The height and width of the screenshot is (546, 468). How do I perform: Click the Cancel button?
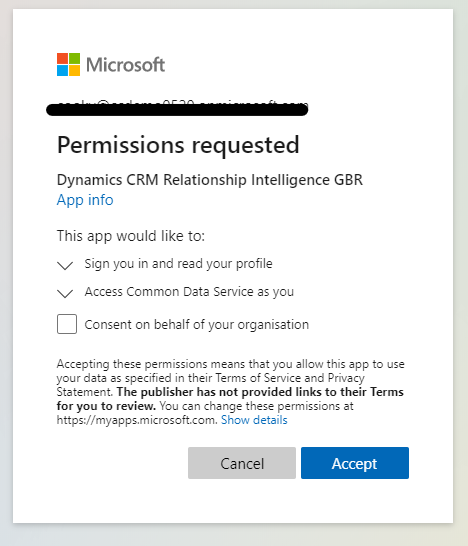point(242,463)
